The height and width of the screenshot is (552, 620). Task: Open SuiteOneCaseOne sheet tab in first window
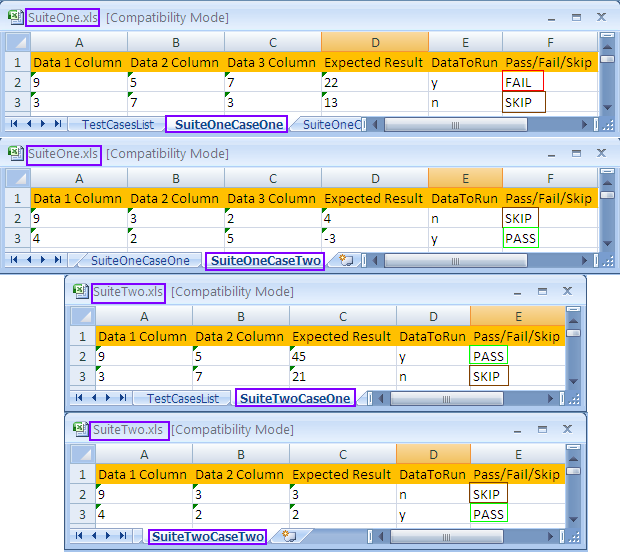[x=229, y=124]
